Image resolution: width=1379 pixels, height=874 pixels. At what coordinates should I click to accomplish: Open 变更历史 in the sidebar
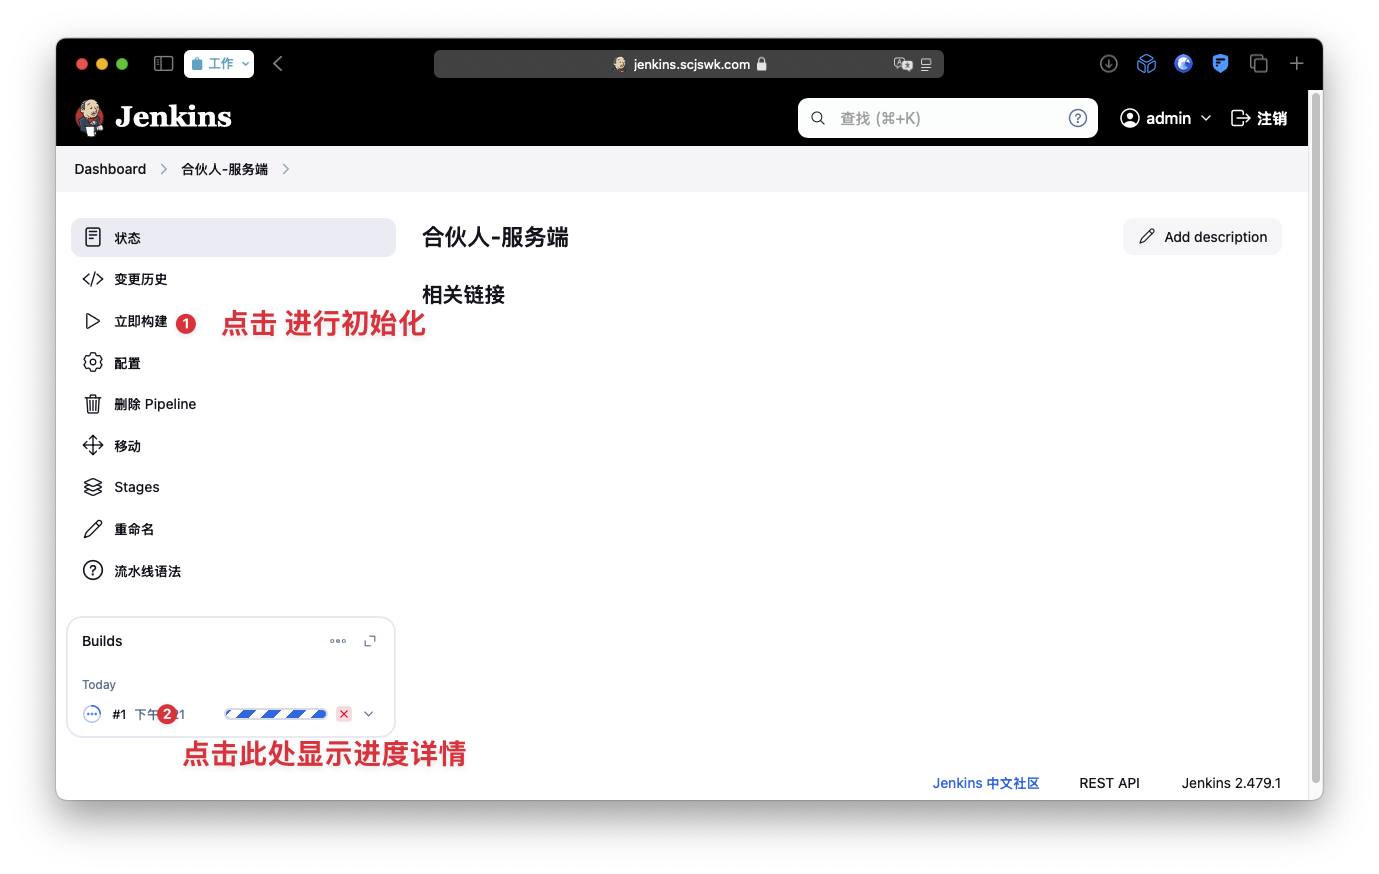click(233, 279)
